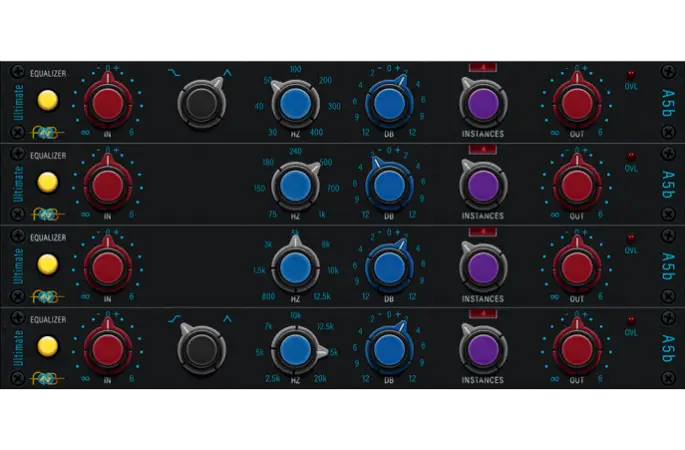Click the red indicator above INSTANCES in the 75–1k band
685x450 pixels.
coord(483,150)
